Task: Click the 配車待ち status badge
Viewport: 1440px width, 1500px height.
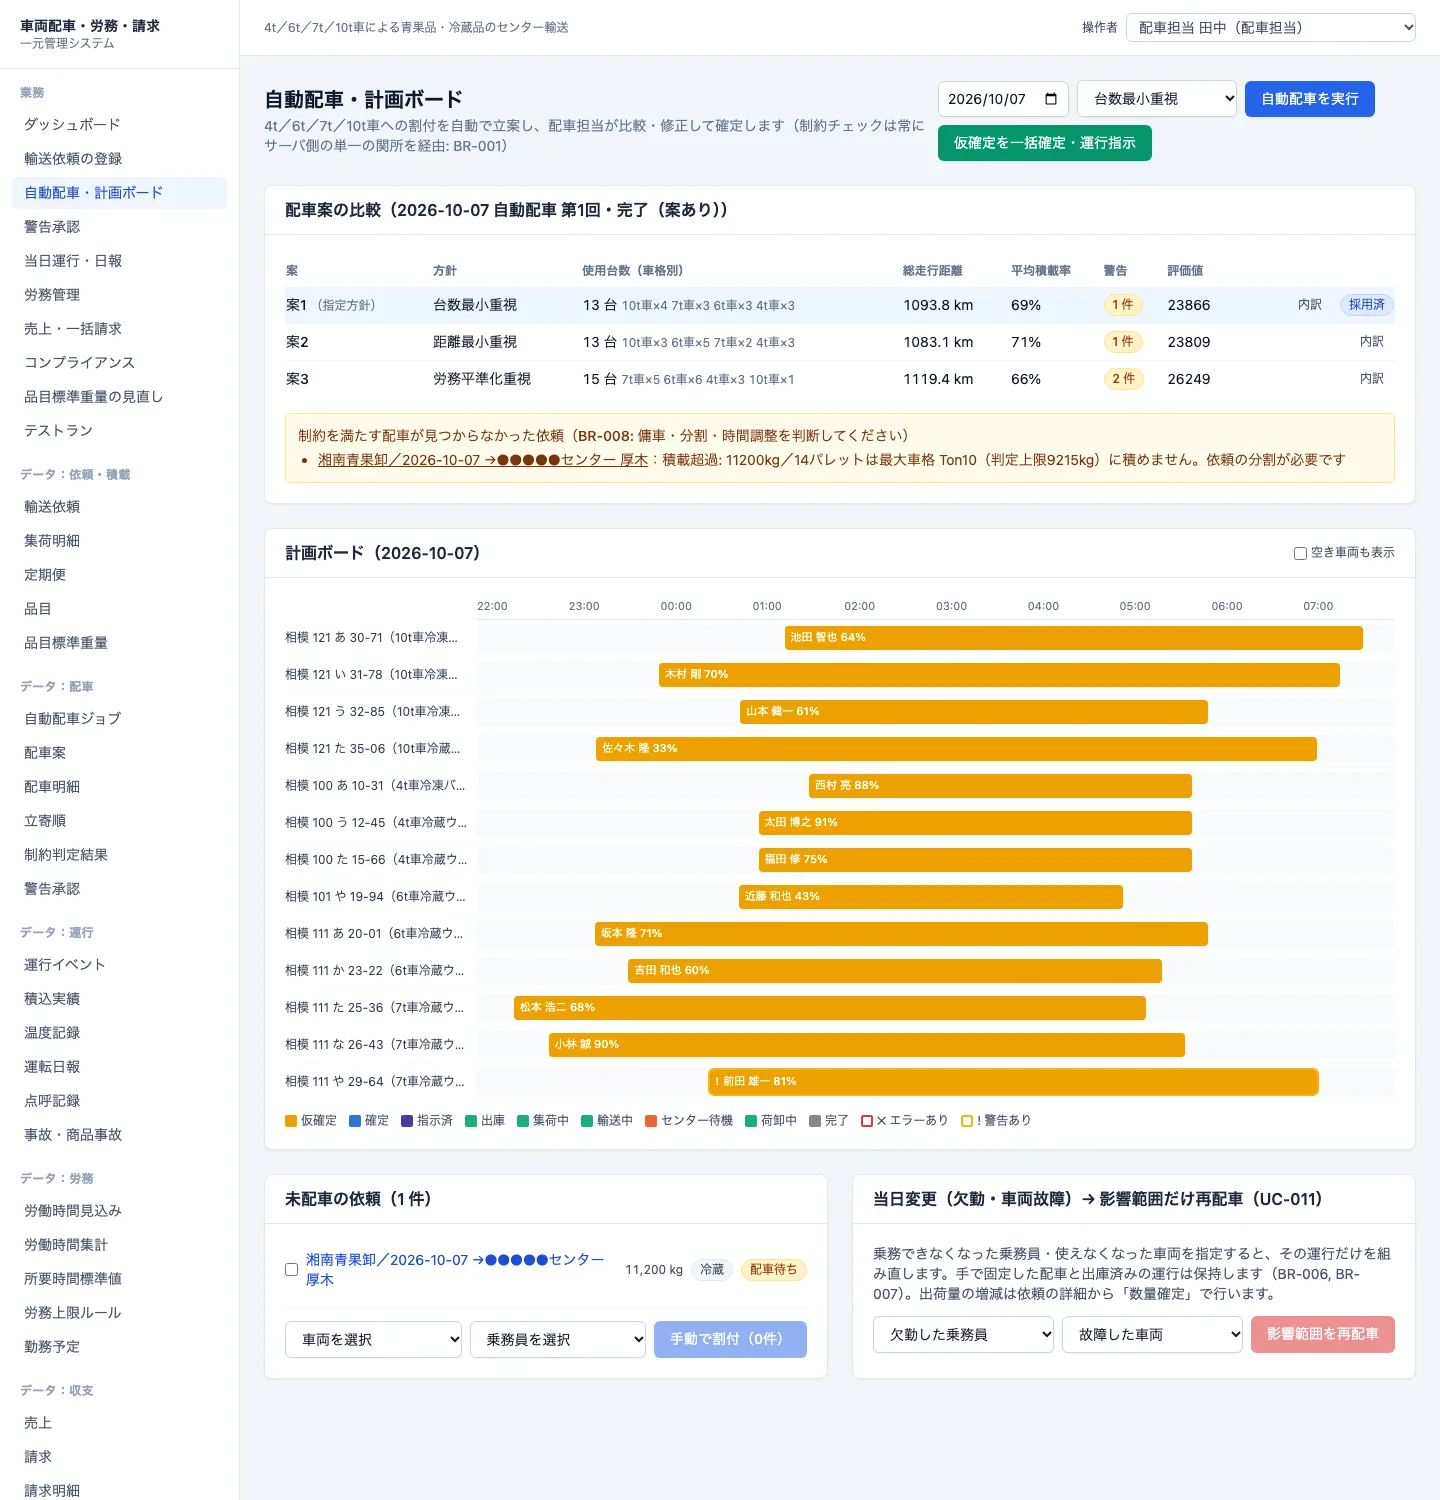Action: point(773,1270)
